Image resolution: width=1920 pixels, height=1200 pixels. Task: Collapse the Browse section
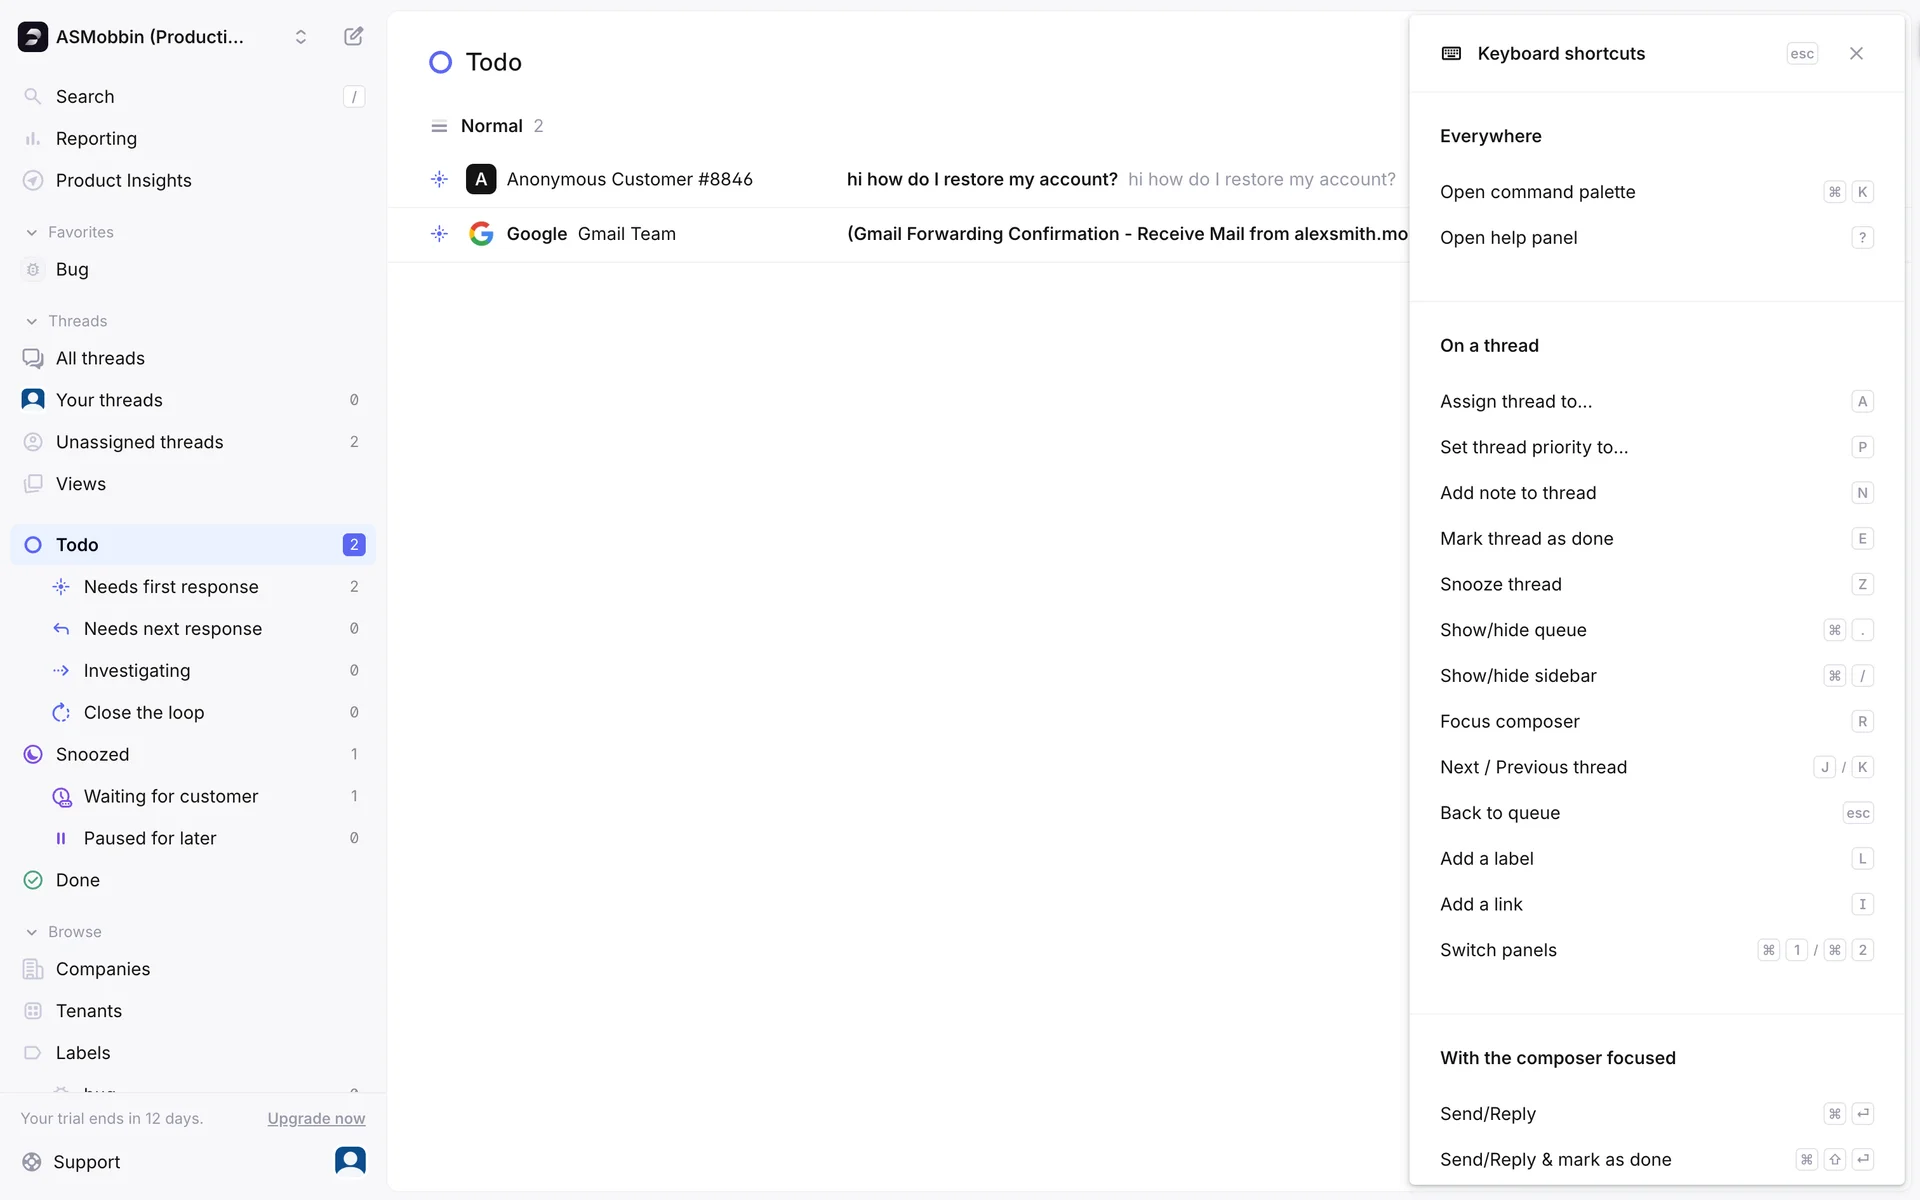coord(32,932)
